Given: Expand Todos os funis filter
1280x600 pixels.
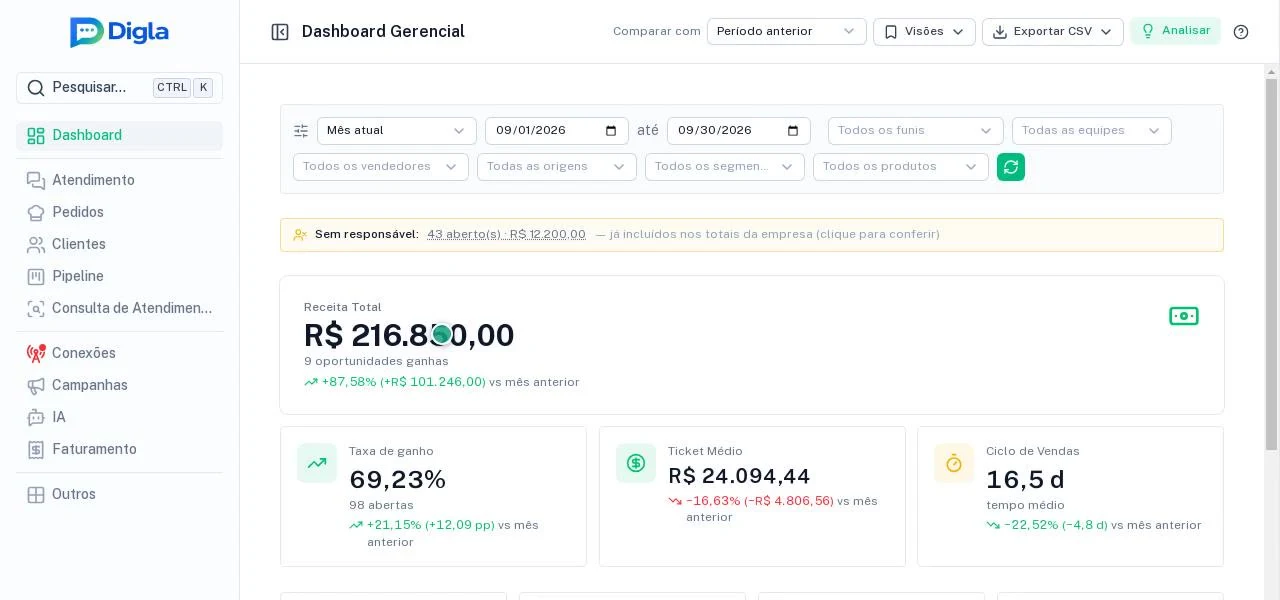Looking at the screenshot, I should tap(916, 131).
